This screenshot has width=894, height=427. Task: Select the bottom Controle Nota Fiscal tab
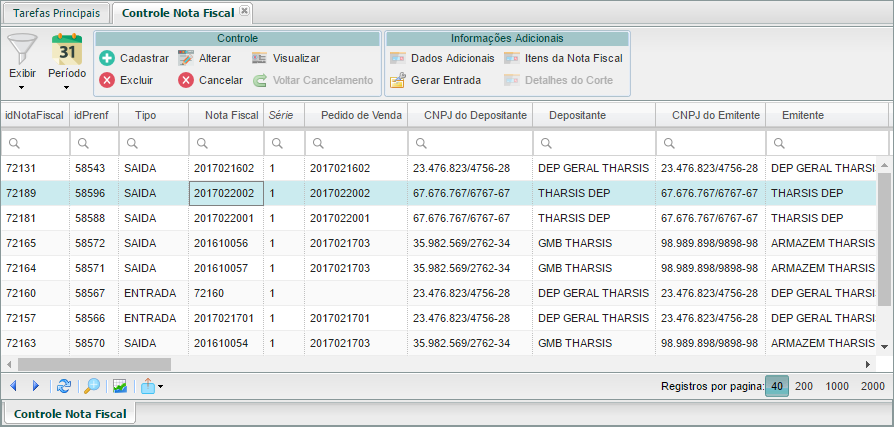pyautogui.click(x=69, y=413)
